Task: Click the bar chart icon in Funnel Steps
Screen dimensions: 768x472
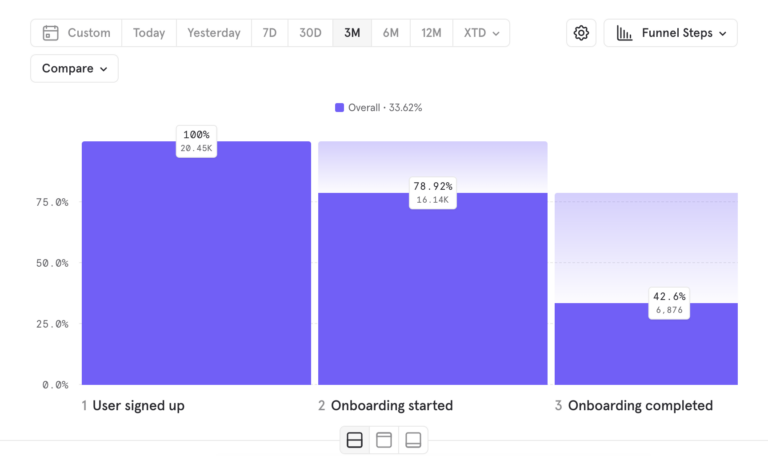Action: click(x=624, y=33)
